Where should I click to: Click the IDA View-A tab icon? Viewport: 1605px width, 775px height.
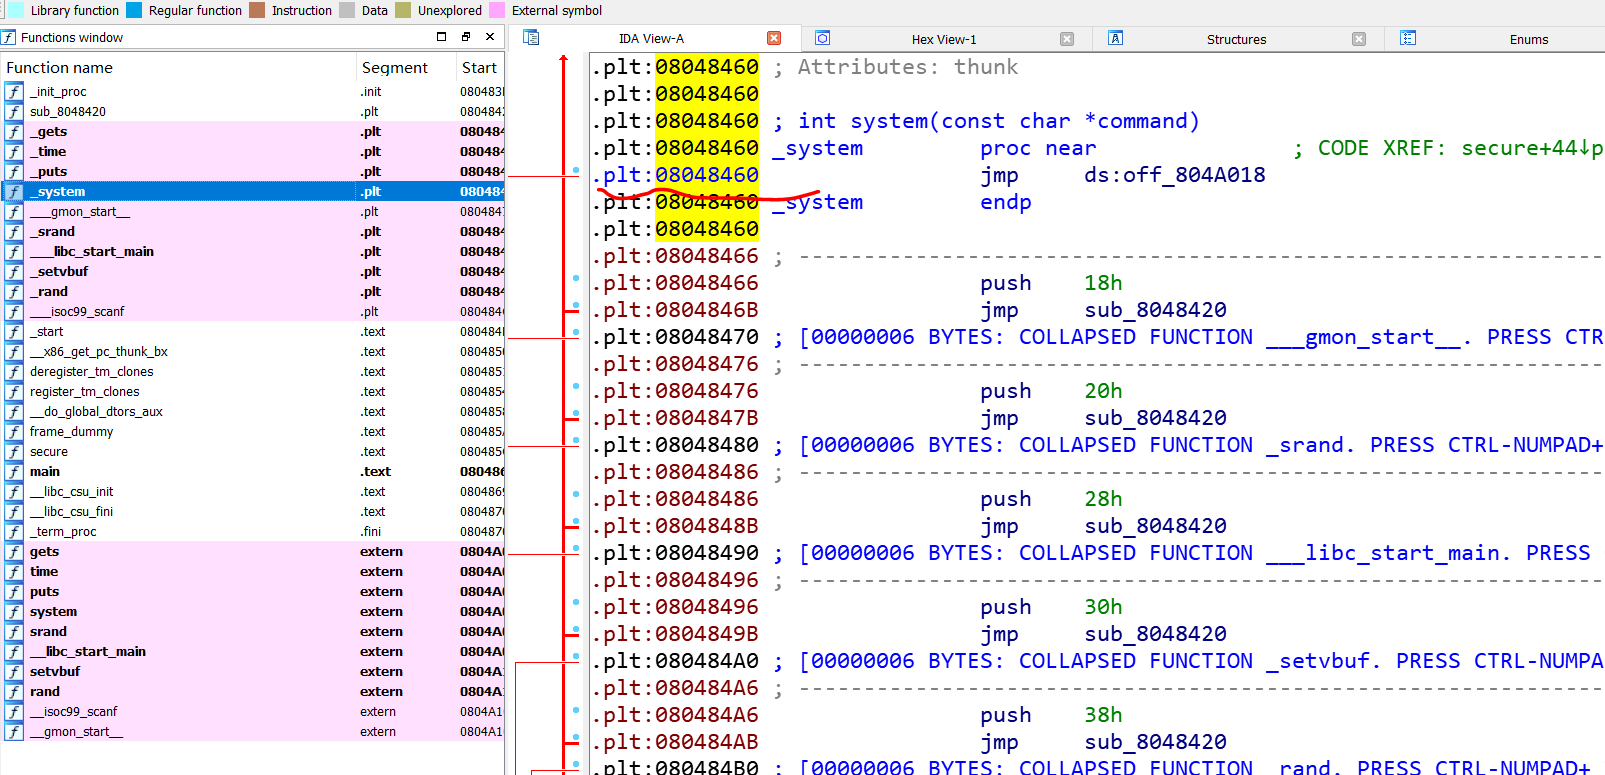click(x=531, y=38)
